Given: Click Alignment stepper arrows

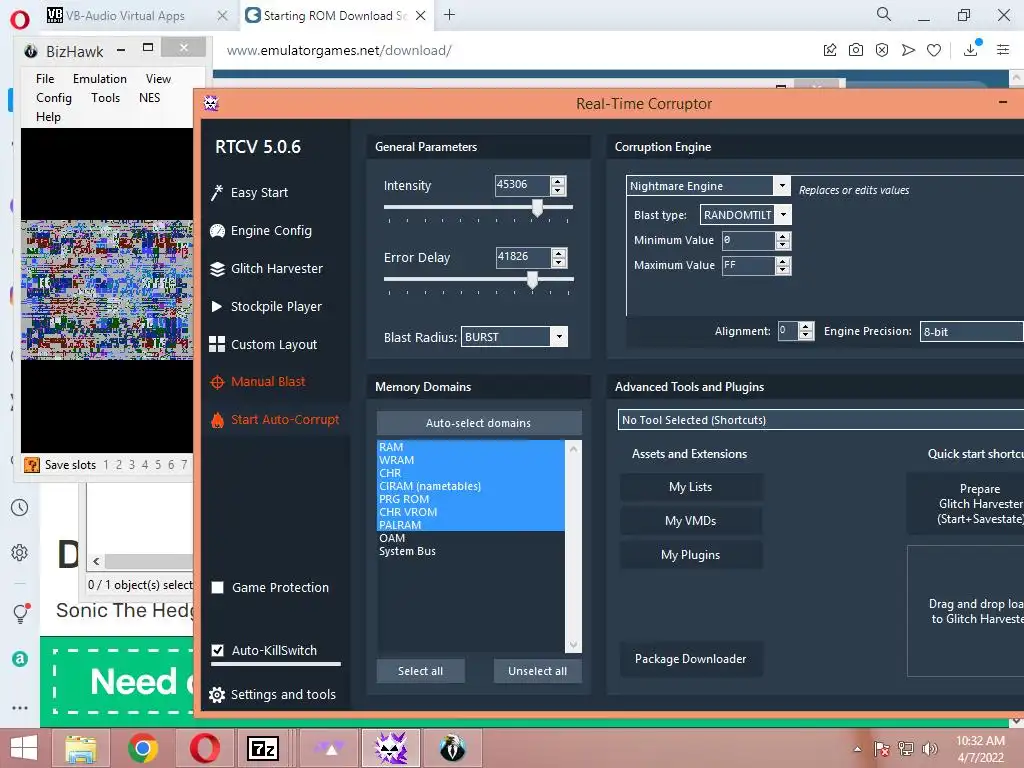Looking at the screenshot, I should point(806,331).
